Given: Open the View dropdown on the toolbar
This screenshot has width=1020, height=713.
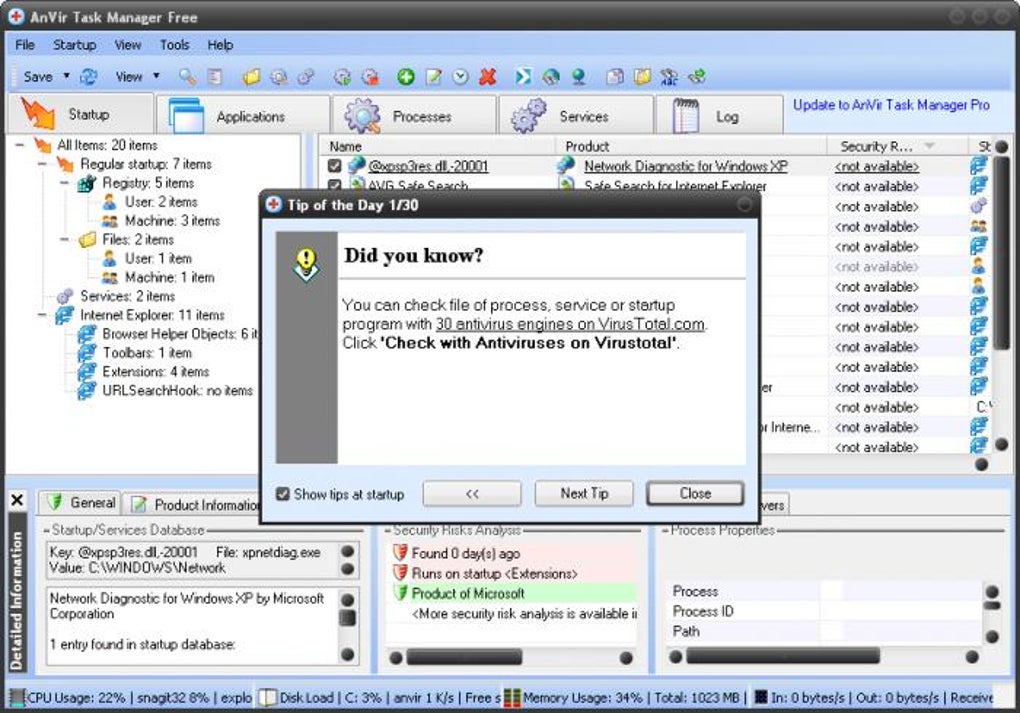Looking at the screenshot, I should click(x=158, y=76).
